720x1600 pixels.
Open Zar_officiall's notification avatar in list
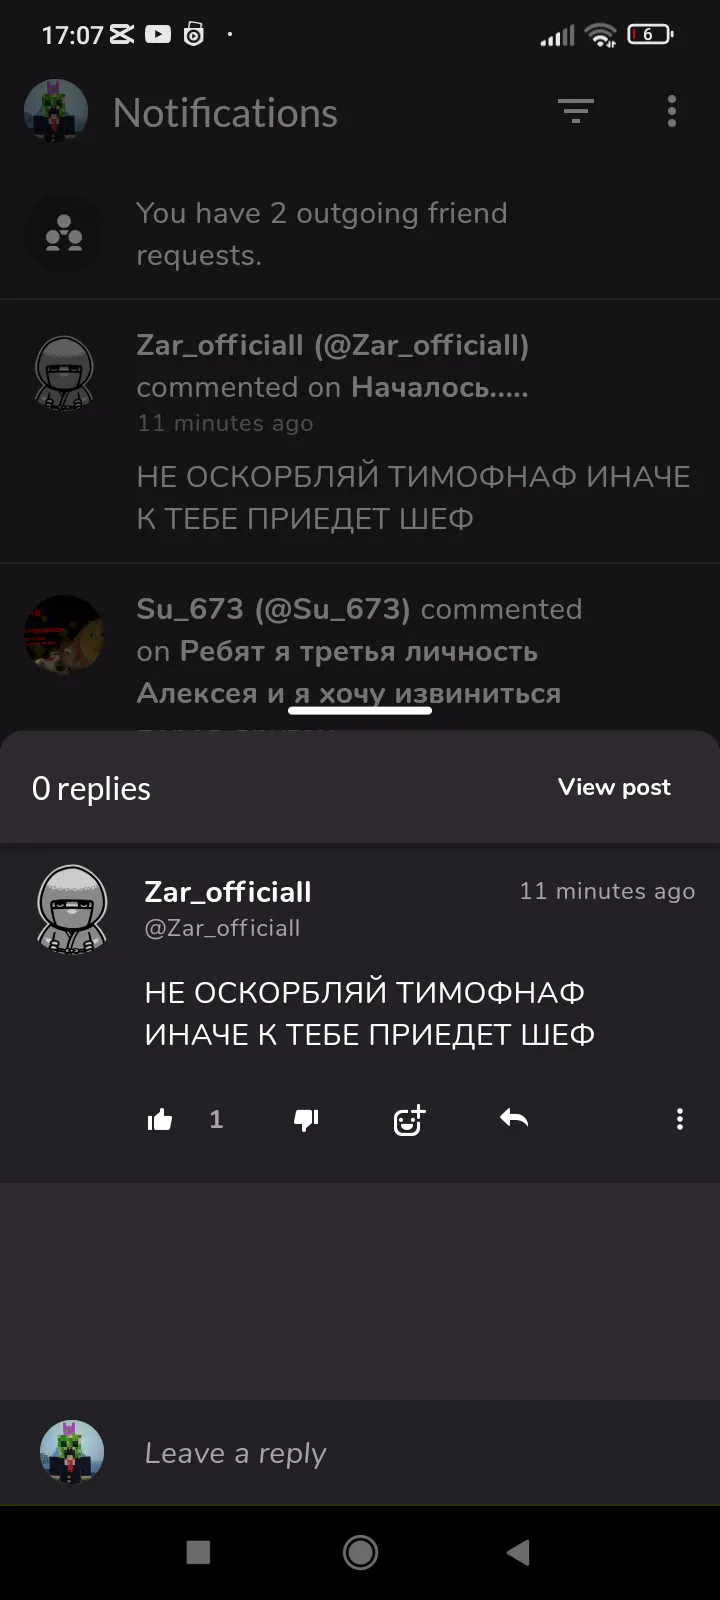(x=64, y=373)
